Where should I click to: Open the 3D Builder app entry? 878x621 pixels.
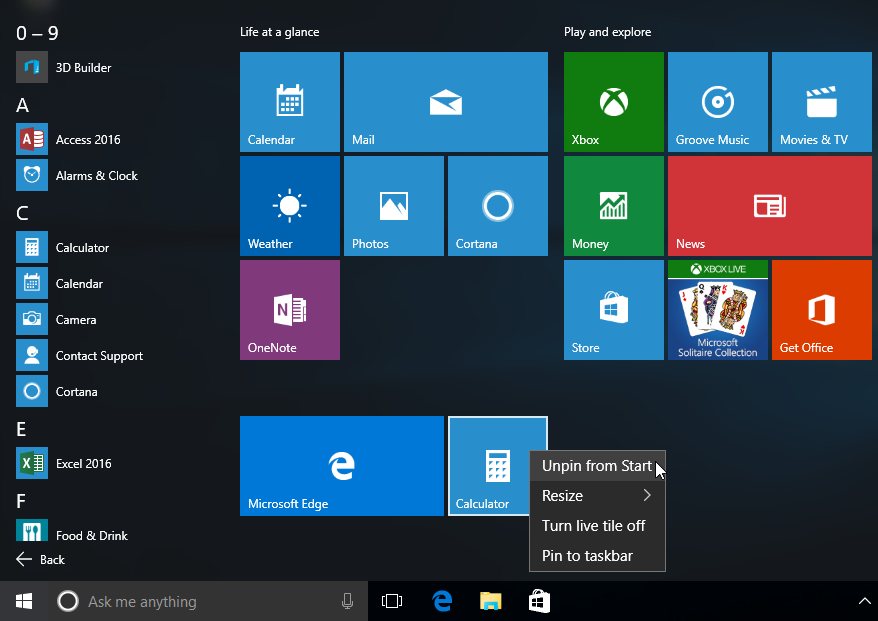[x=64, y=67]
